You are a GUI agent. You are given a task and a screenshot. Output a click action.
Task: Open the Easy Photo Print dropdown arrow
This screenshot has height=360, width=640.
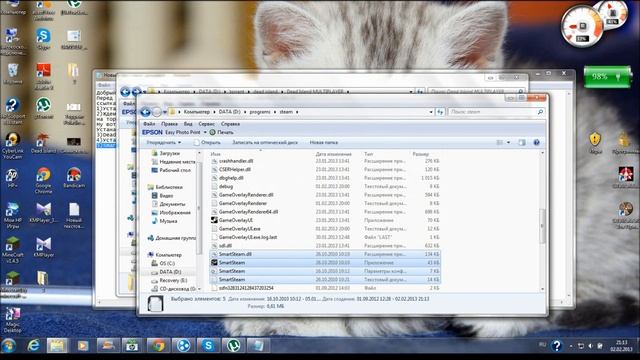click(205, 132)
